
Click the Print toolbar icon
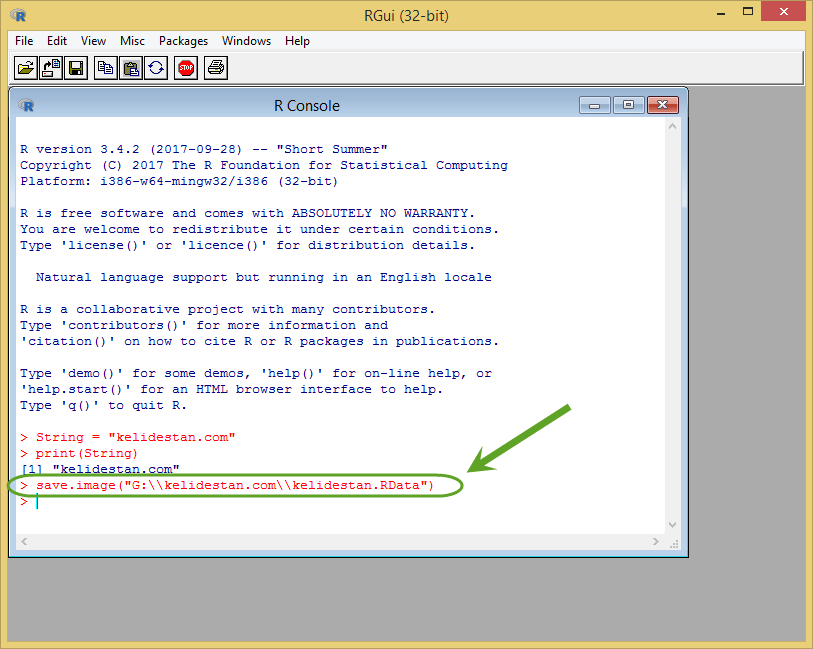[x=216, y=68]
